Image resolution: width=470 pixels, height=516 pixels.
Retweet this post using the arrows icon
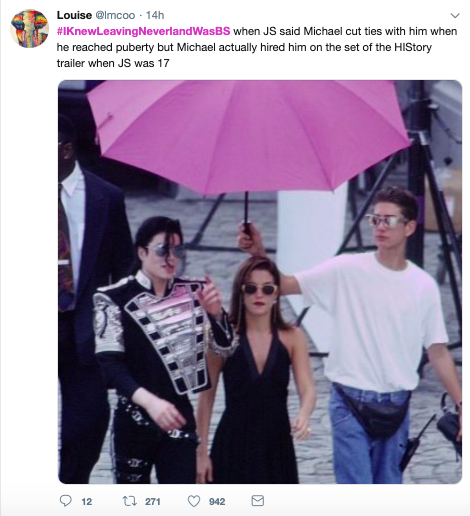129,501
